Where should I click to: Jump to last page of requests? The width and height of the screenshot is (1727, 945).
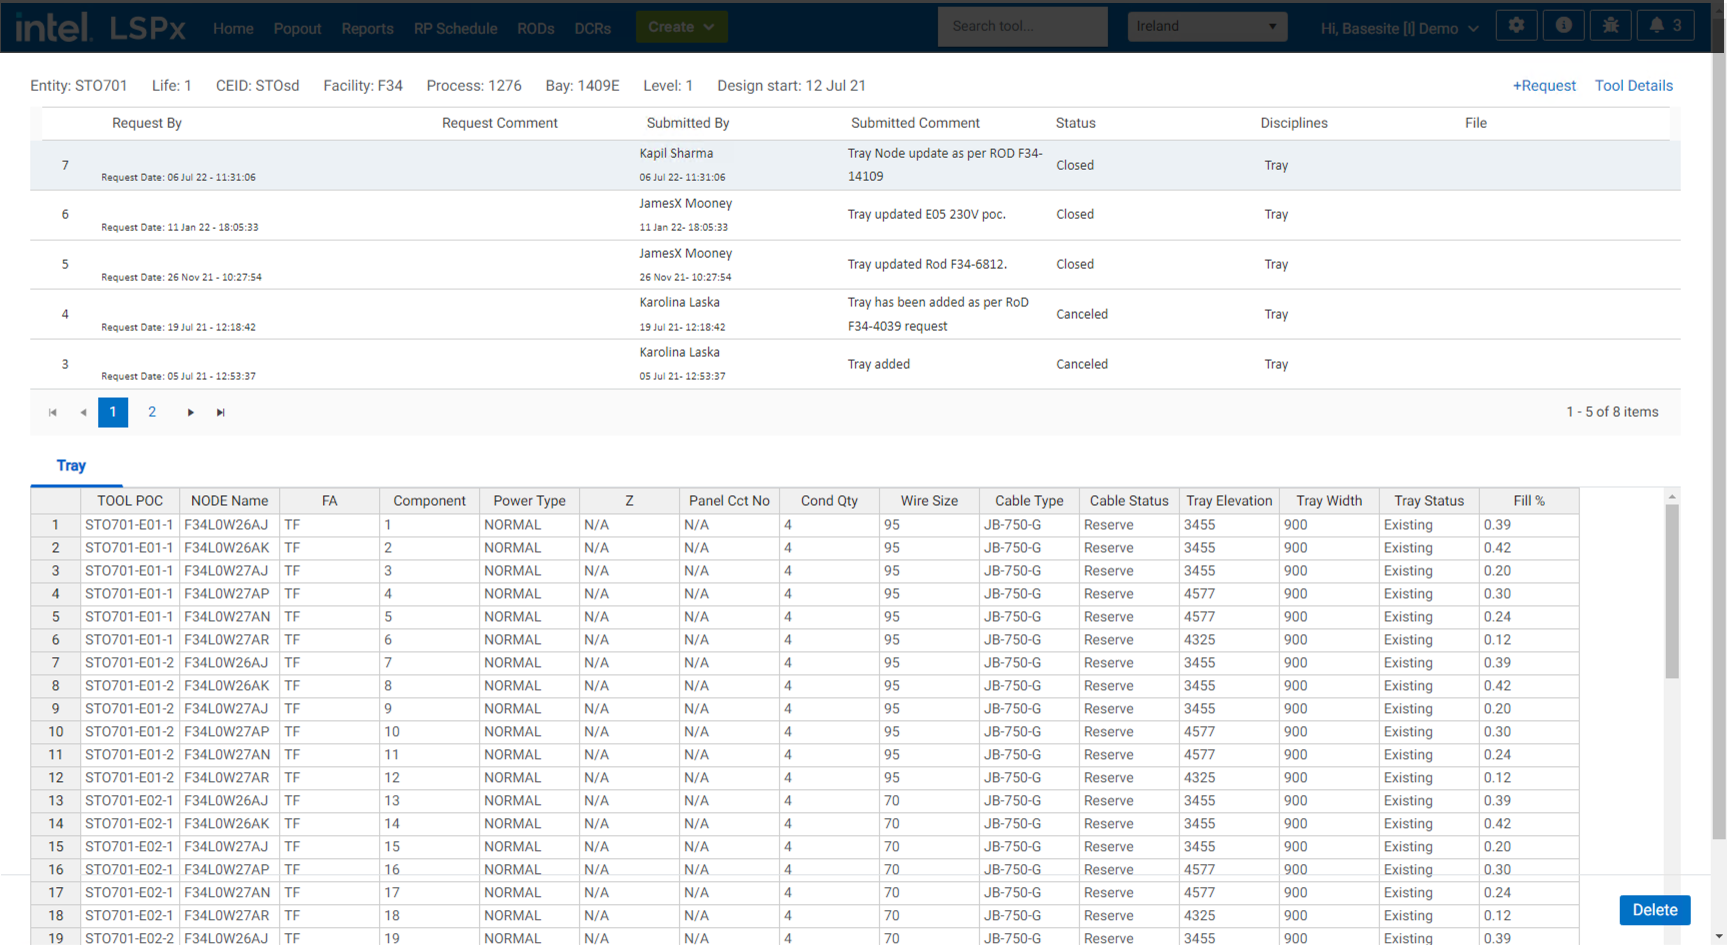click(x=221, y=412)
